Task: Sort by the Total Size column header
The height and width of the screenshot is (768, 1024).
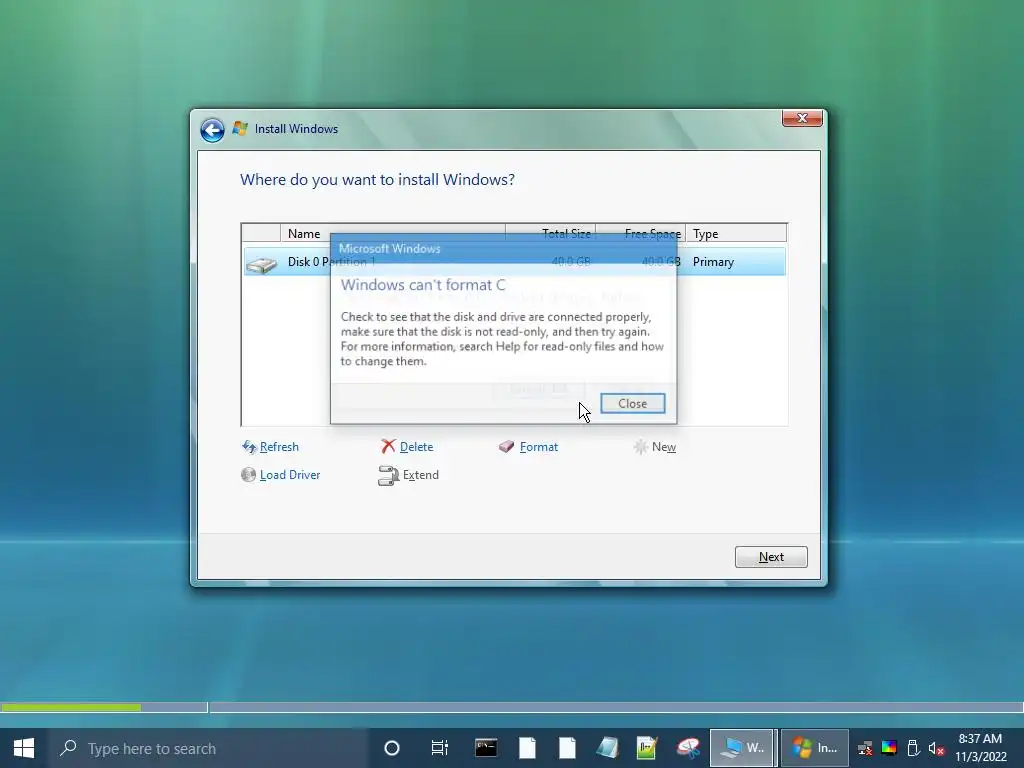Action: tap(550, 233)
